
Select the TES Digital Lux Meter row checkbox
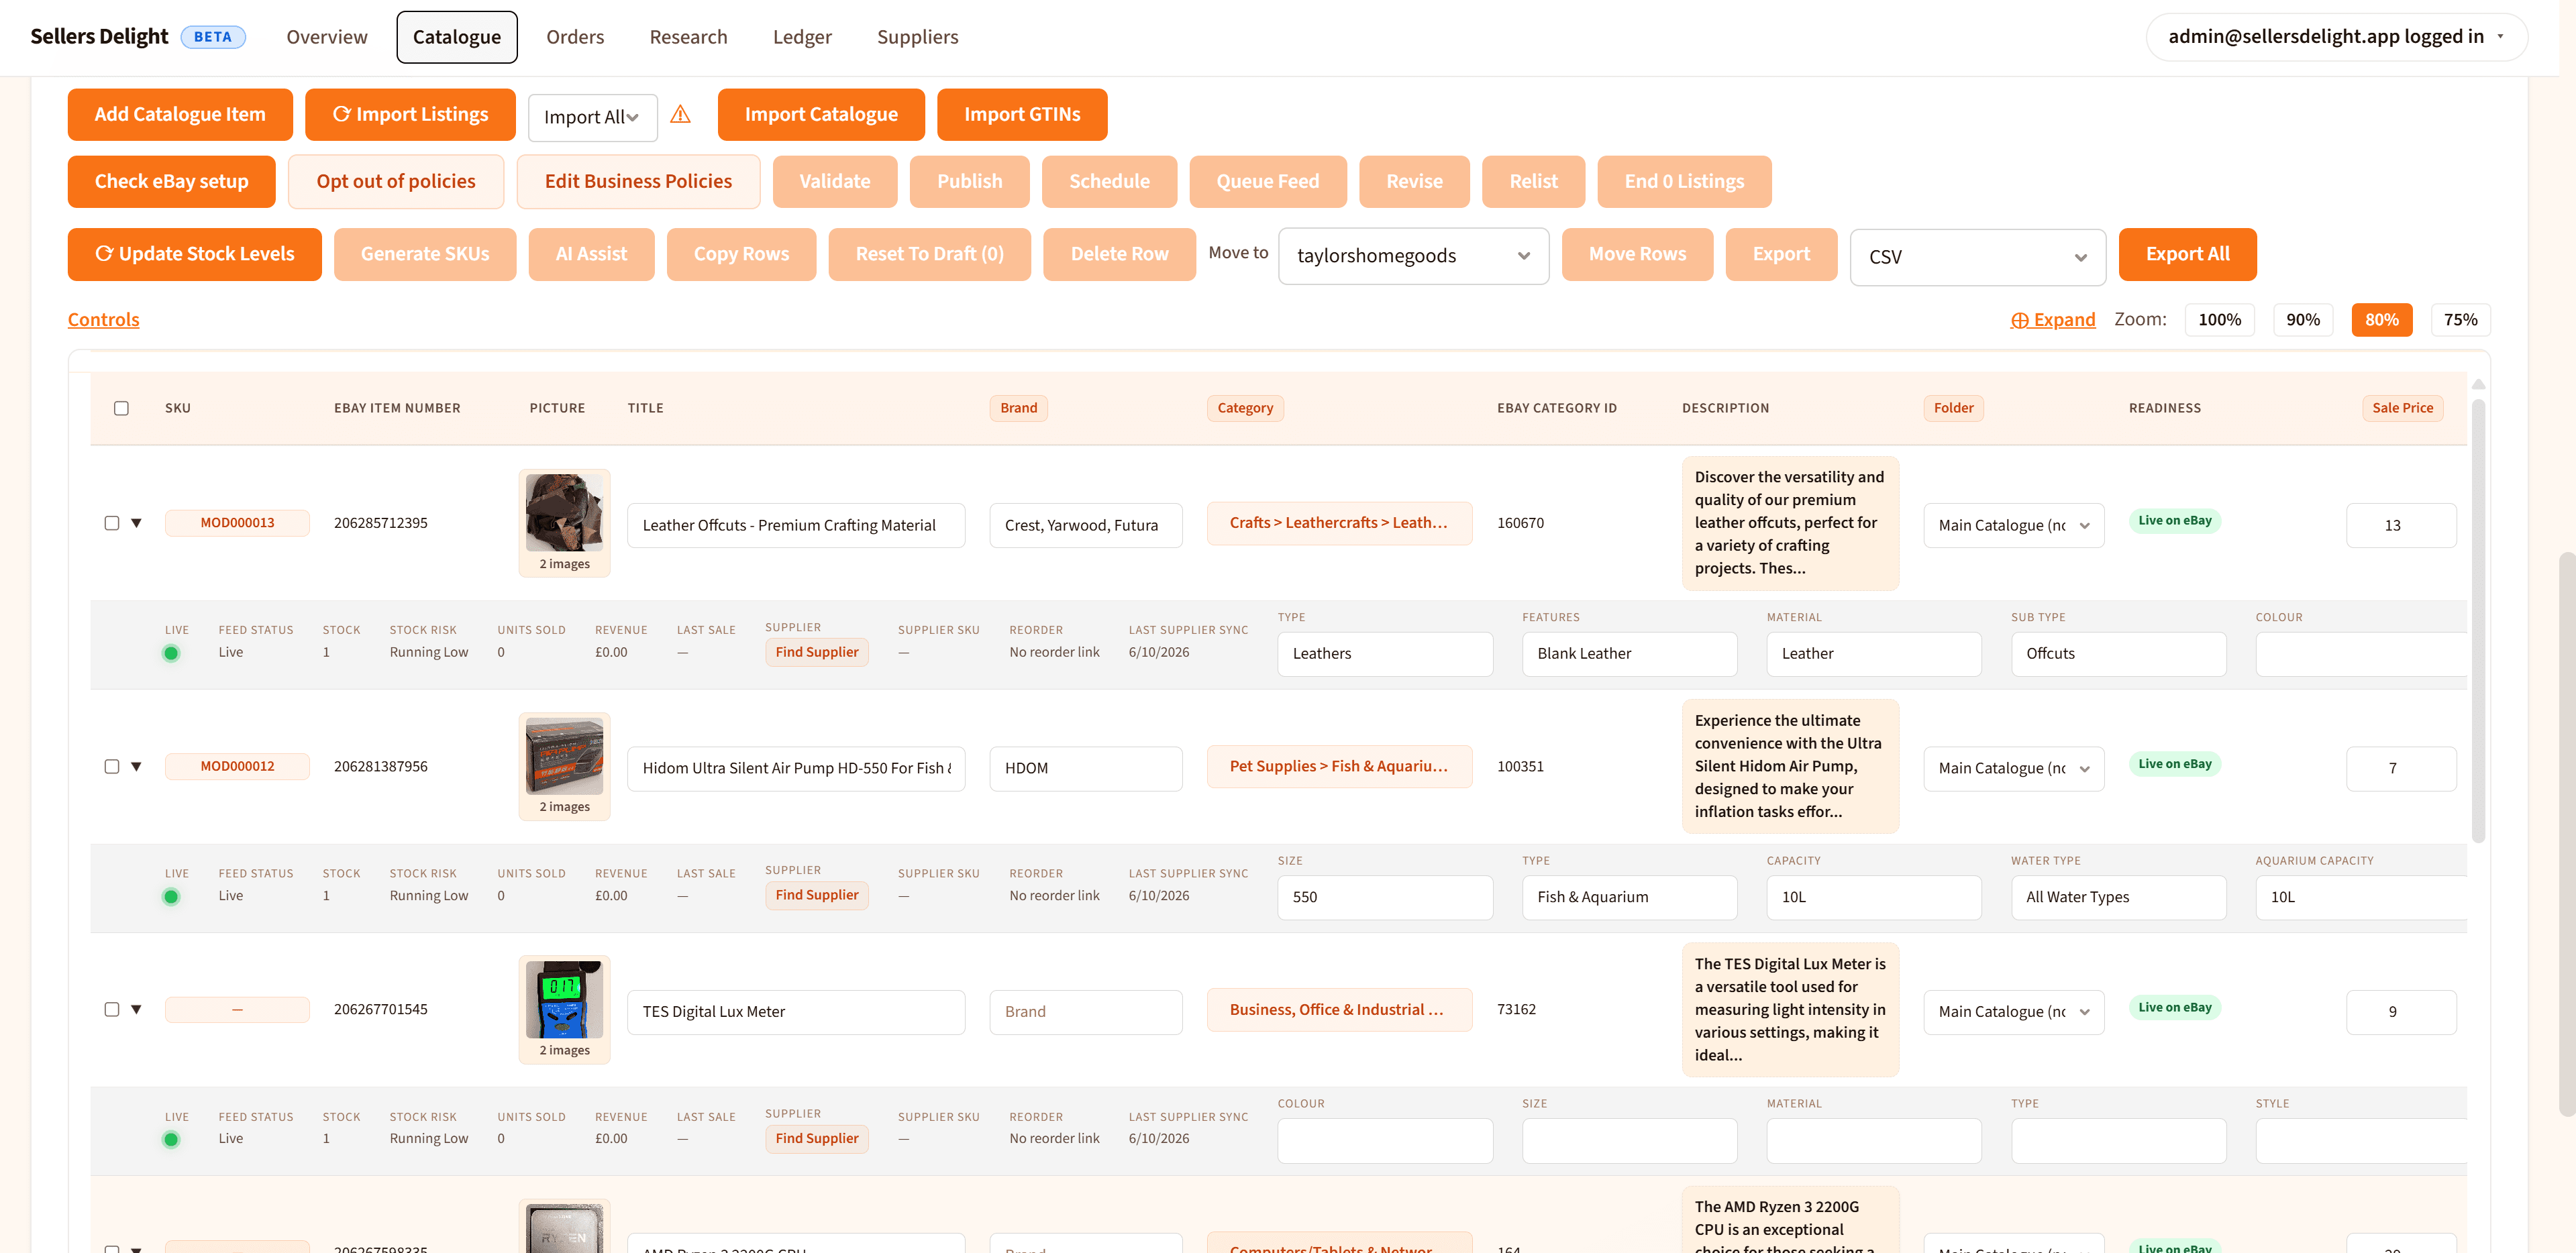point(112,1009)
